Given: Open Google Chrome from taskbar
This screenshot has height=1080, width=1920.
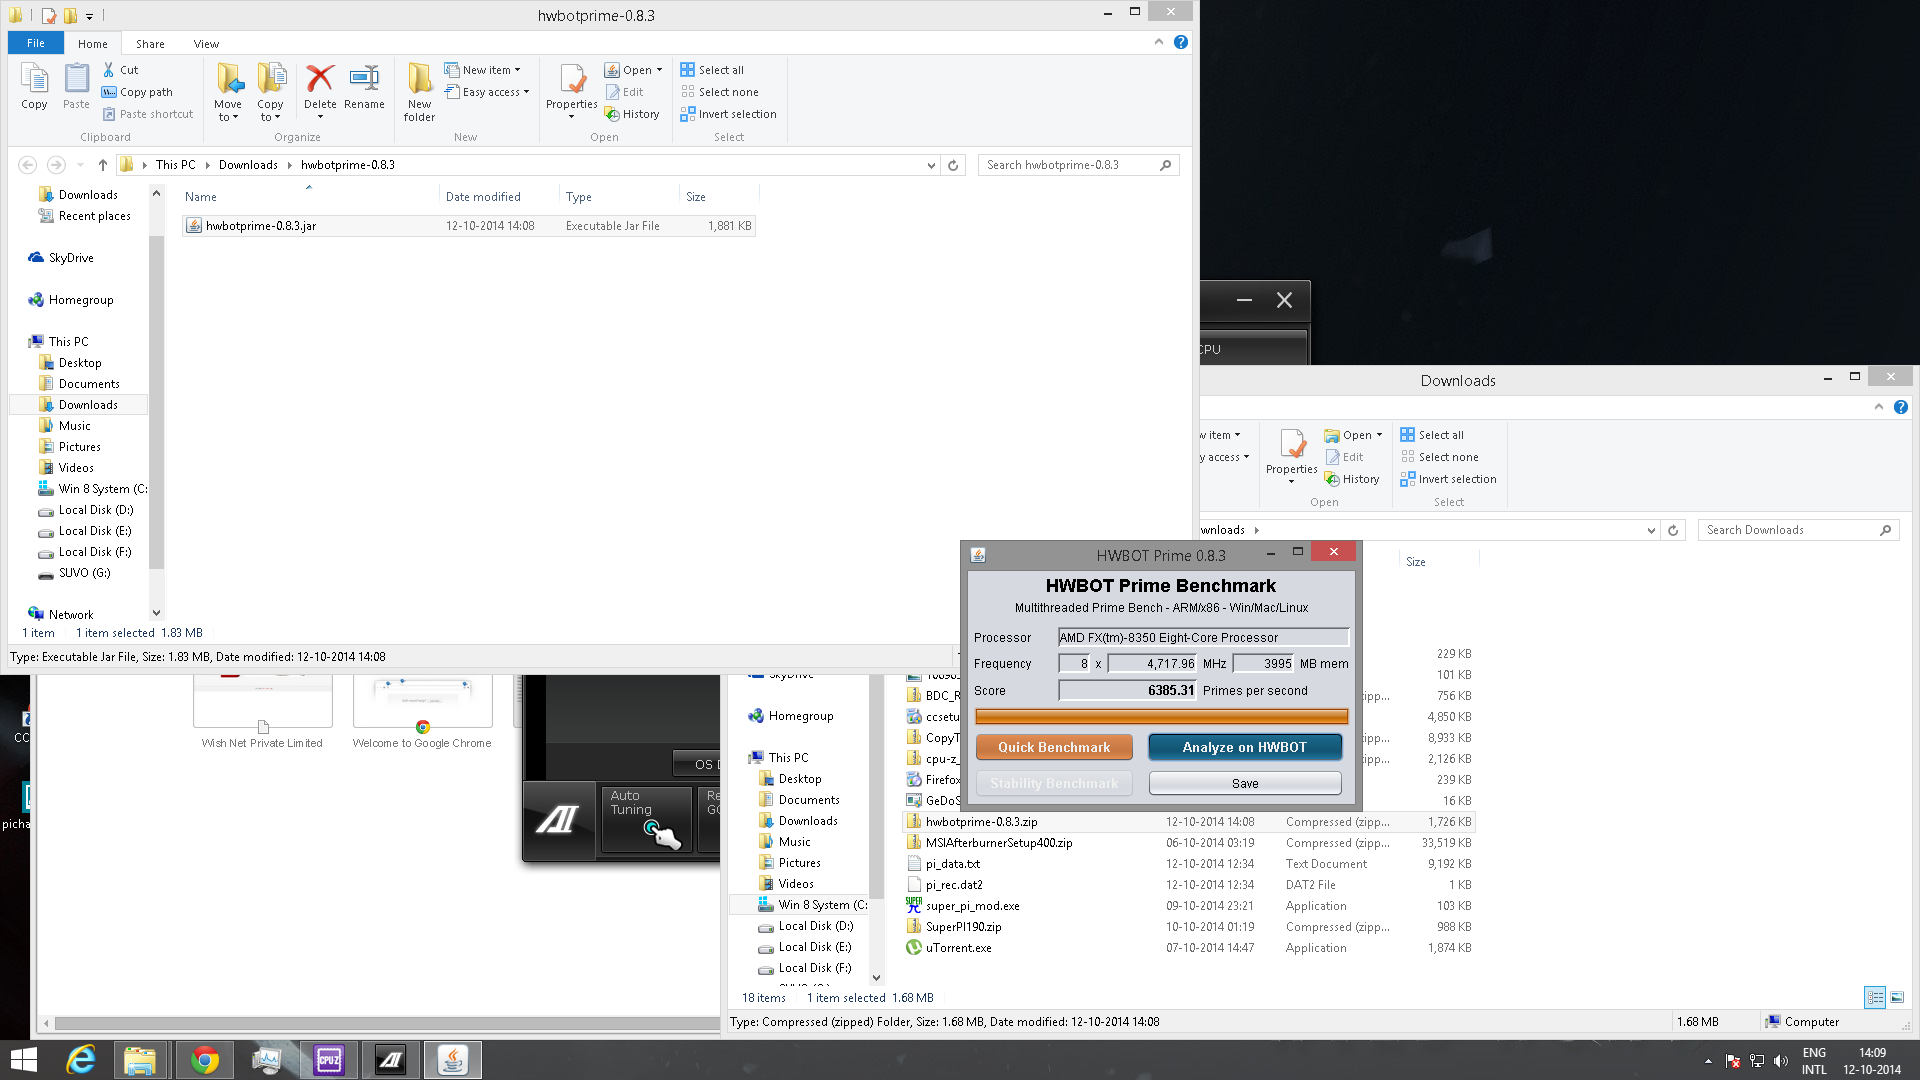Looking at the screenshot, I should [x=205, y=1060].
